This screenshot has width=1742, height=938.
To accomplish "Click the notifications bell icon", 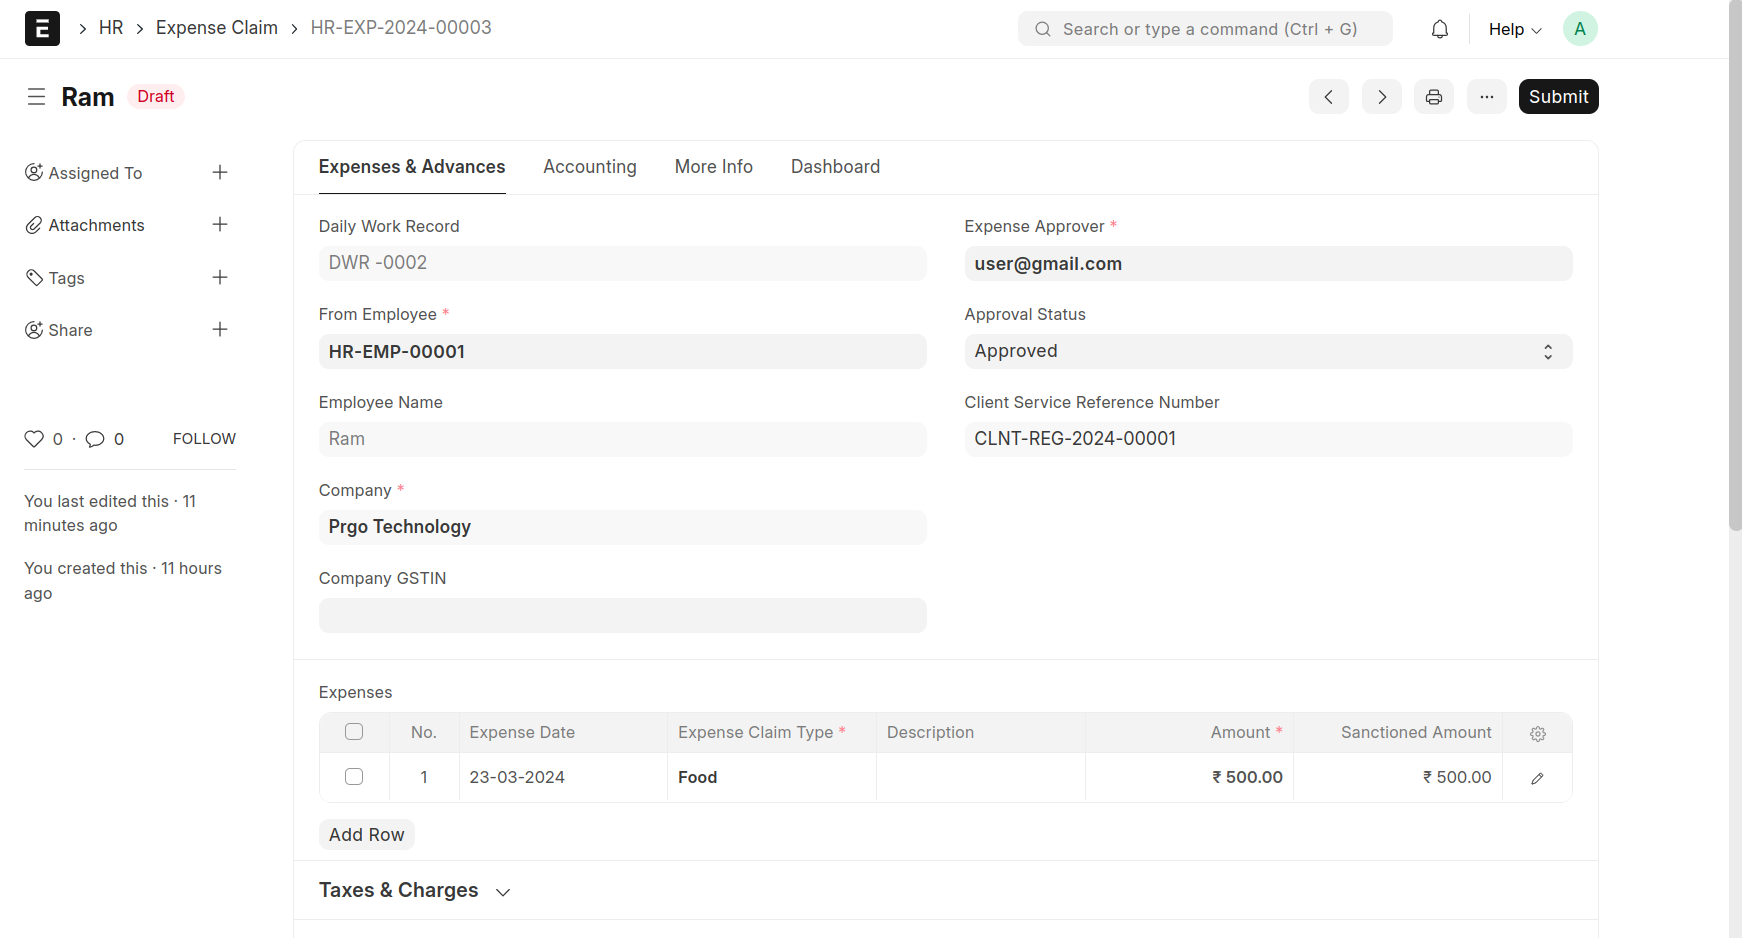I will tap(1439, 29).
